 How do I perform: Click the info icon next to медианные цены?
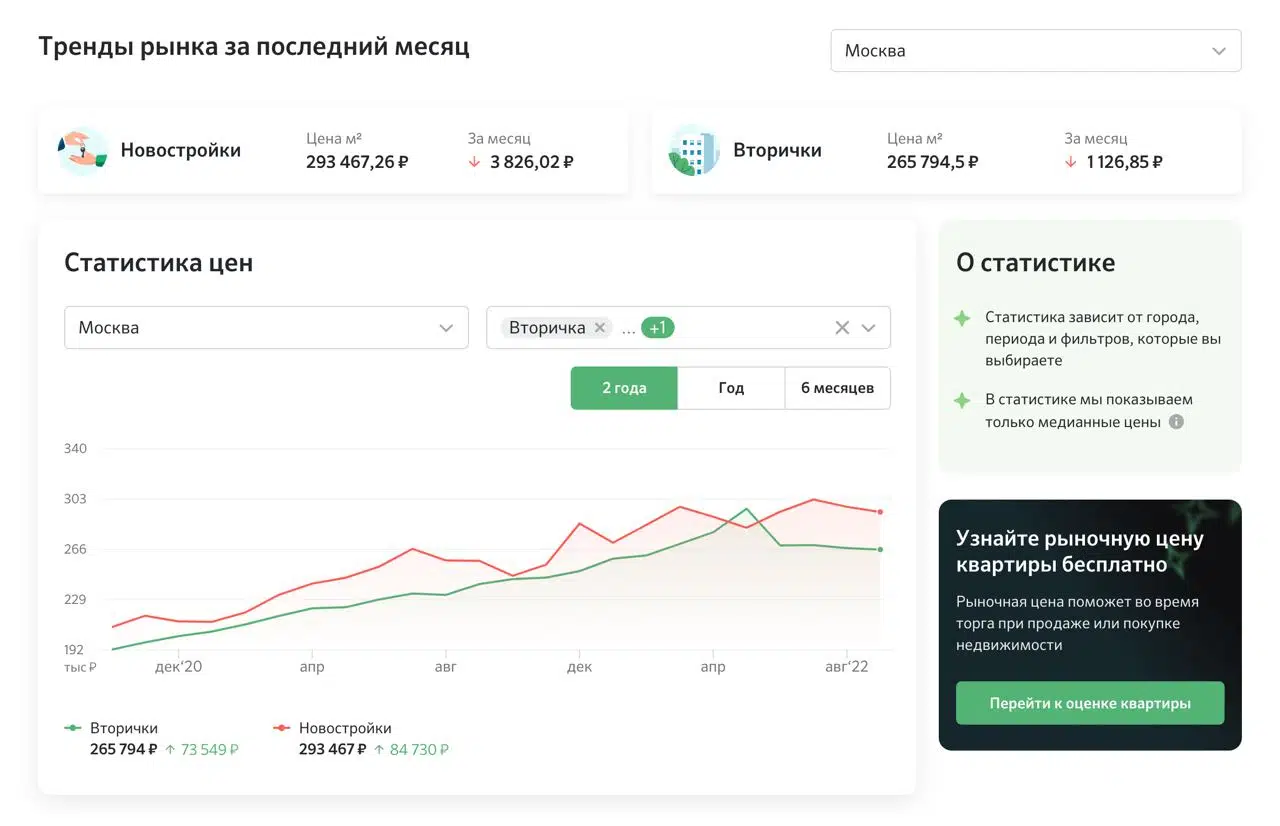(1176, 422)
